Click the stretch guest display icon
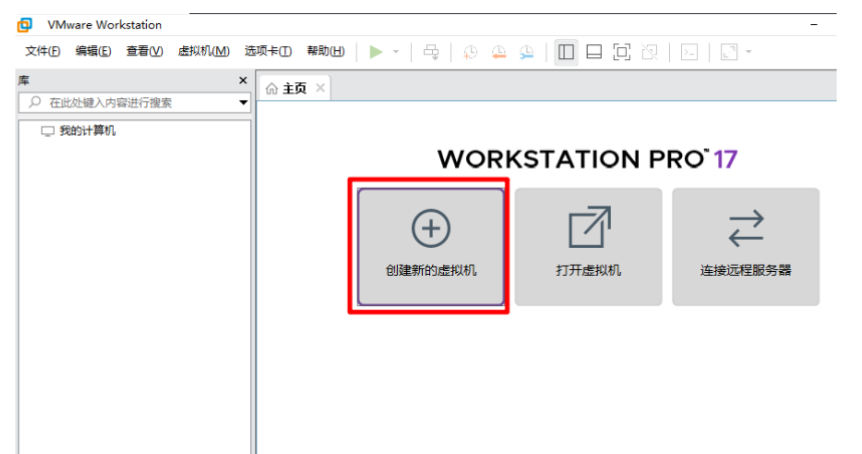The height and width of the screenshot is (454, 862). (x=729, y=52)
